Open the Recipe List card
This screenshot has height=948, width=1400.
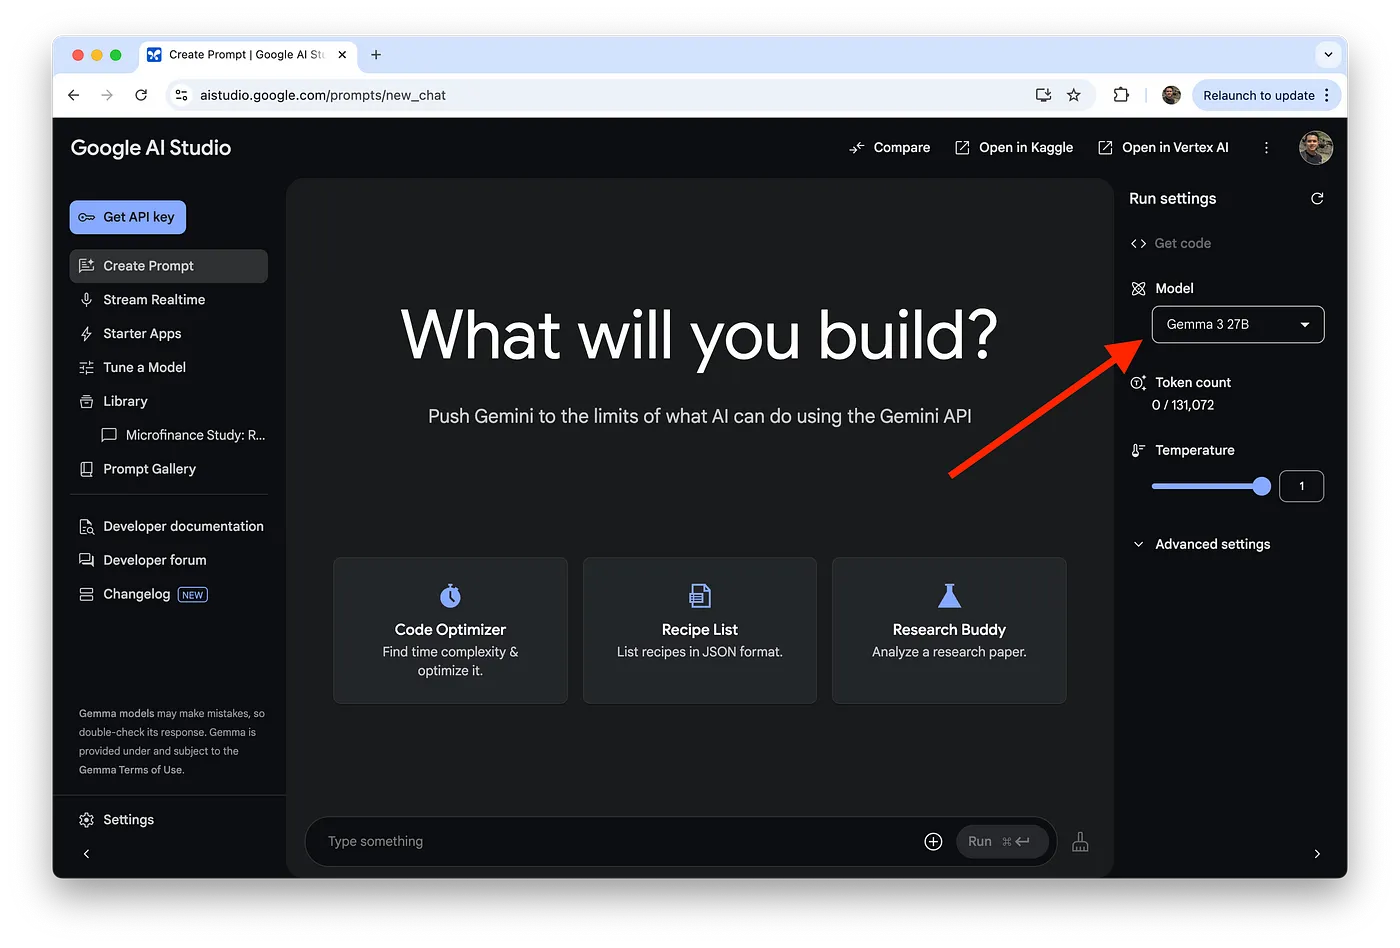tap(700, 631)
